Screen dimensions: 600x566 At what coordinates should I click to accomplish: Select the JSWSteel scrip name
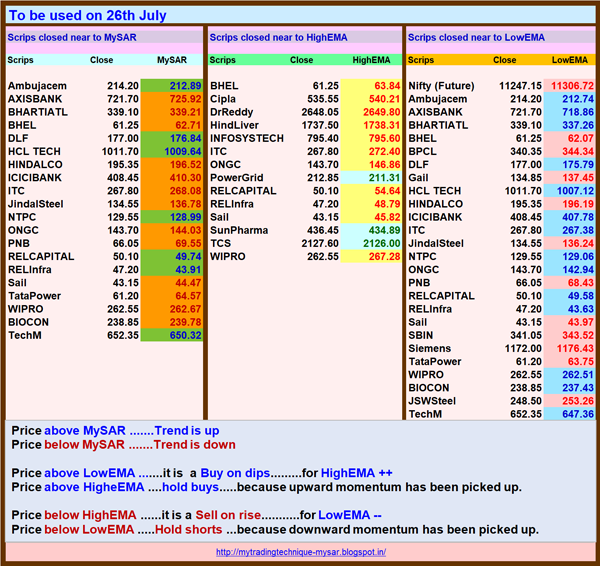pyautogui.click(x=432, y=401)
